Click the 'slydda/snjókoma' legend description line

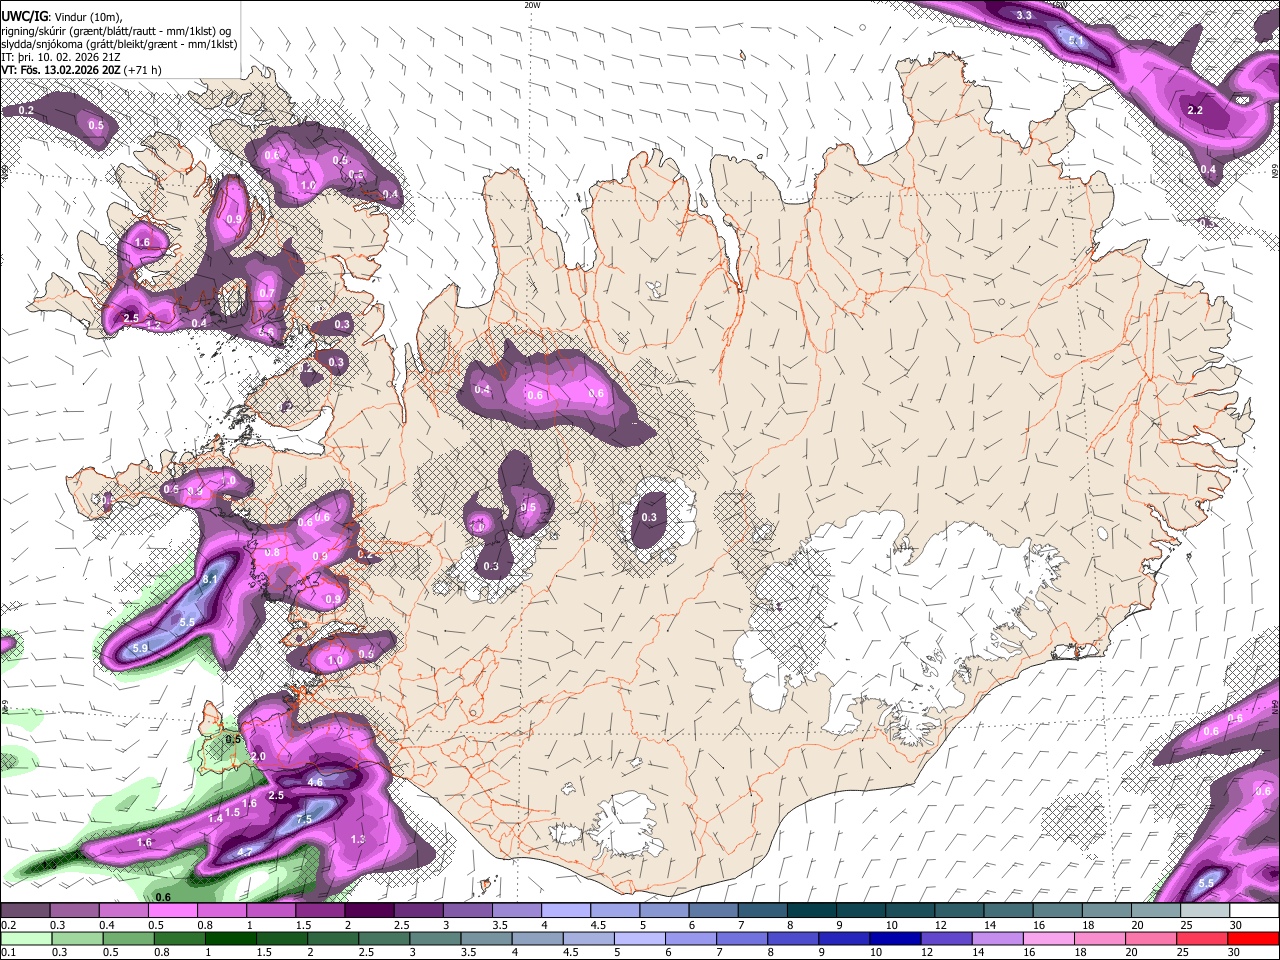(x=119, y=45)
